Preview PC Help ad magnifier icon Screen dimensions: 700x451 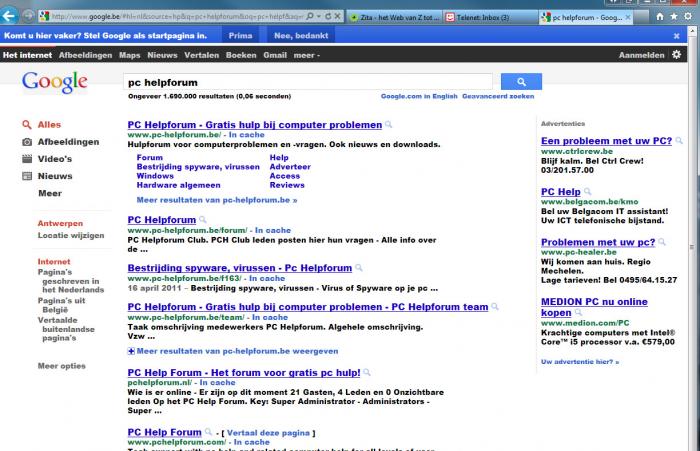click(x=588, y=192)
